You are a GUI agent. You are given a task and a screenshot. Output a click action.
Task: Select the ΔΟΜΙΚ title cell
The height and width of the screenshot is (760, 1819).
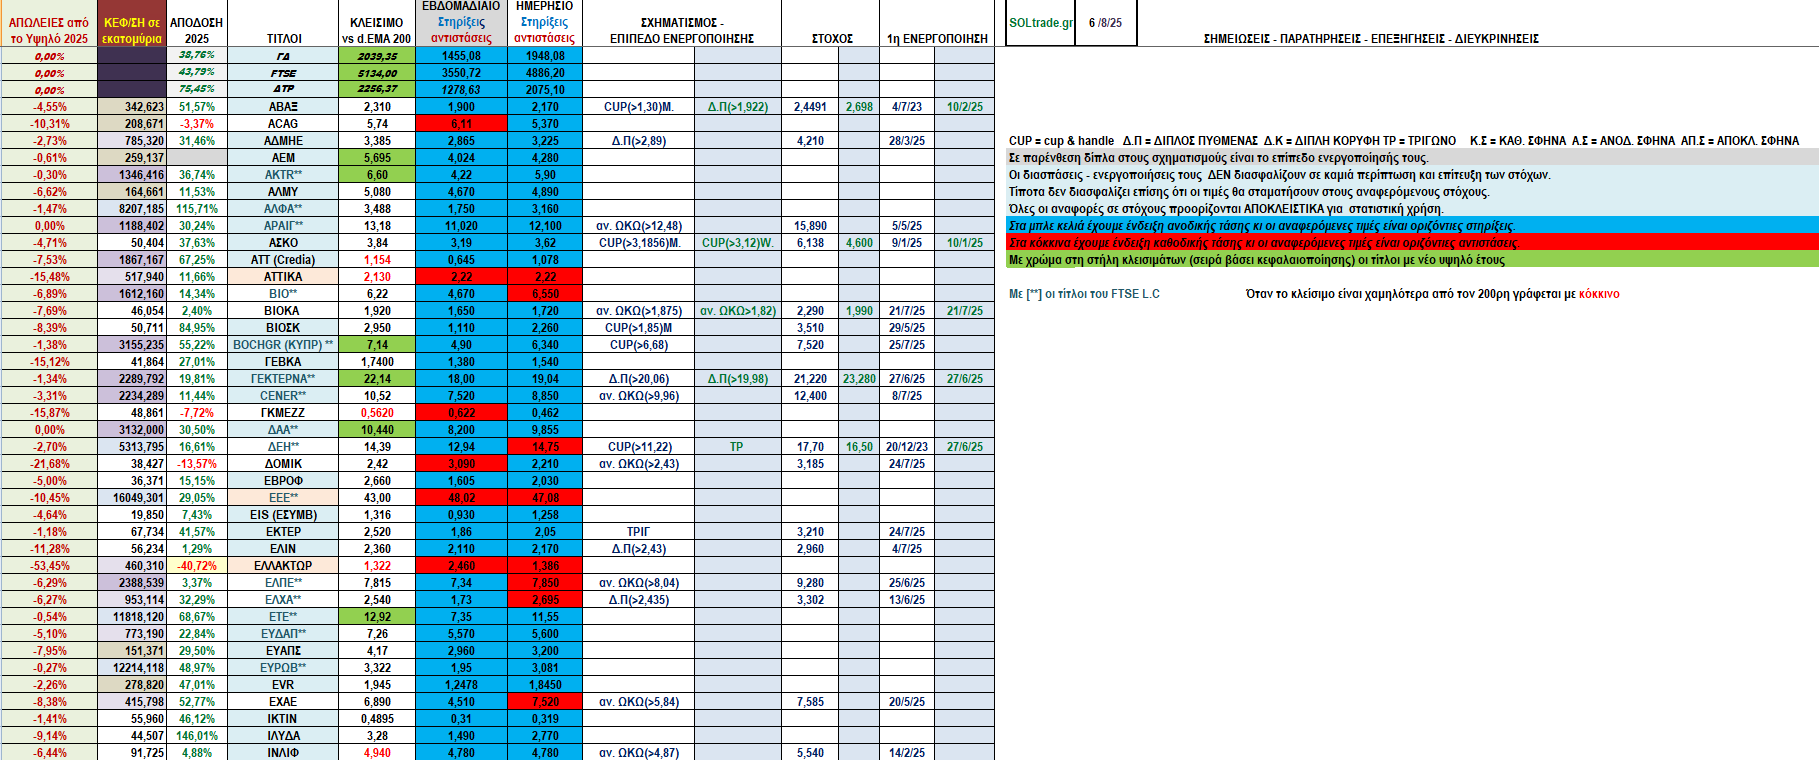coord(283,464)
